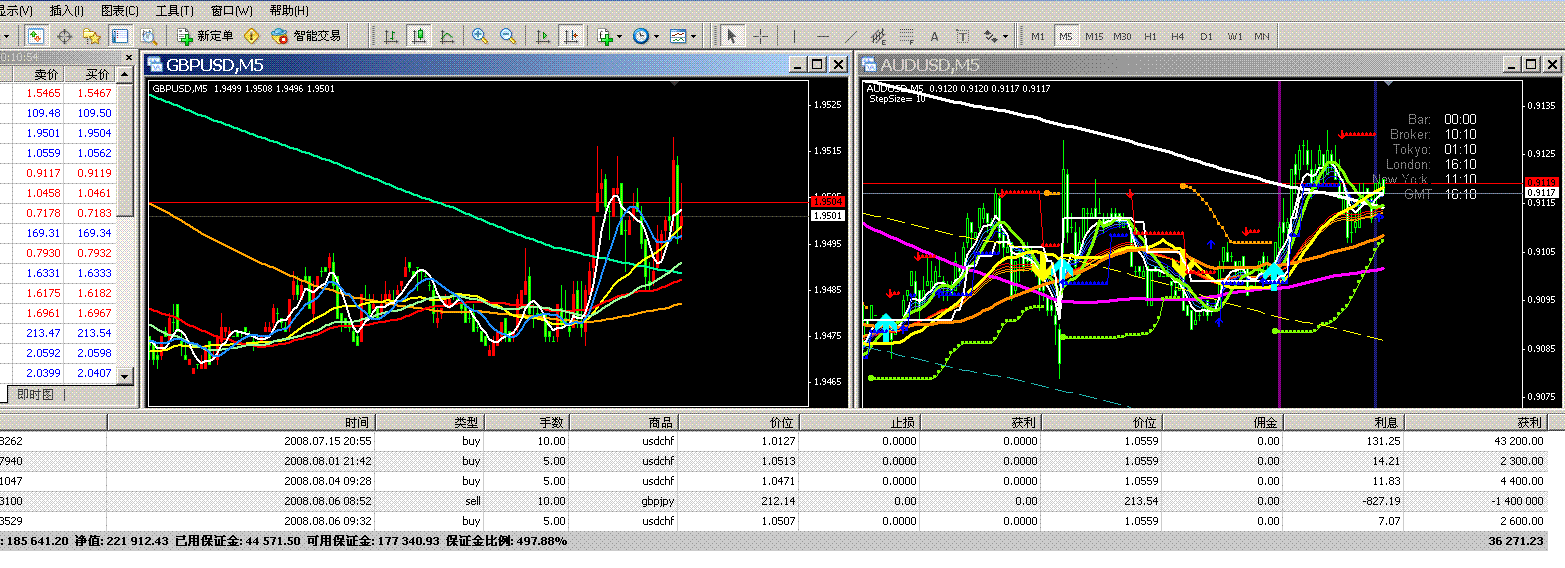Image resolution: width=1565 pixels, height=568 pixels.
Task: Open the 图表(C) menu
Action: click(x=120, y=10)
